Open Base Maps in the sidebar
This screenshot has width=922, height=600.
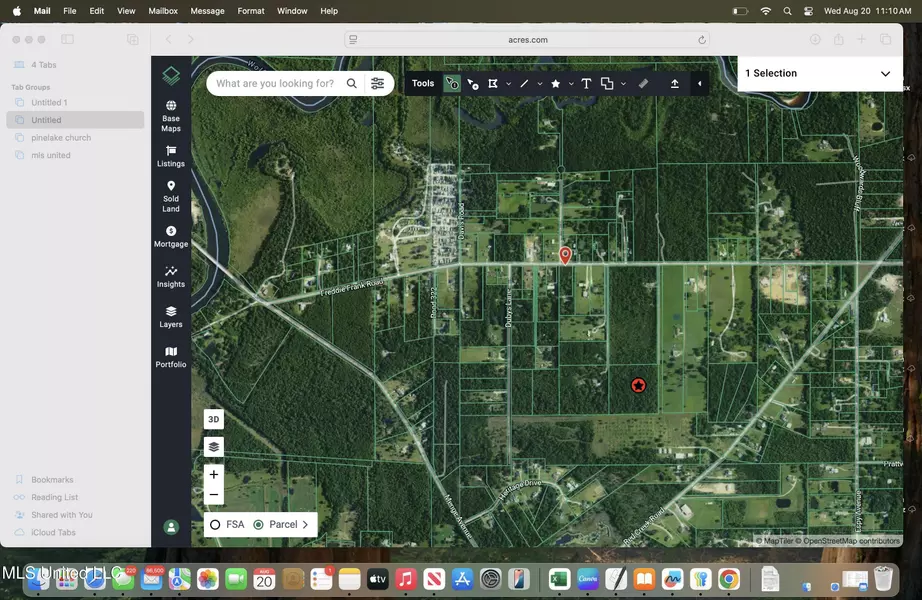(171, 116)
